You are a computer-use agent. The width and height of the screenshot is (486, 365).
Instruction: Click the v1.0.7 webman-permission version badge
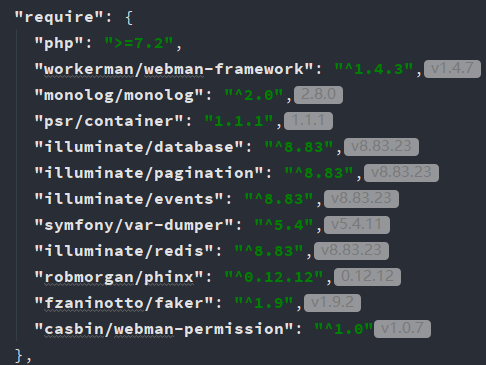point(402,329)
